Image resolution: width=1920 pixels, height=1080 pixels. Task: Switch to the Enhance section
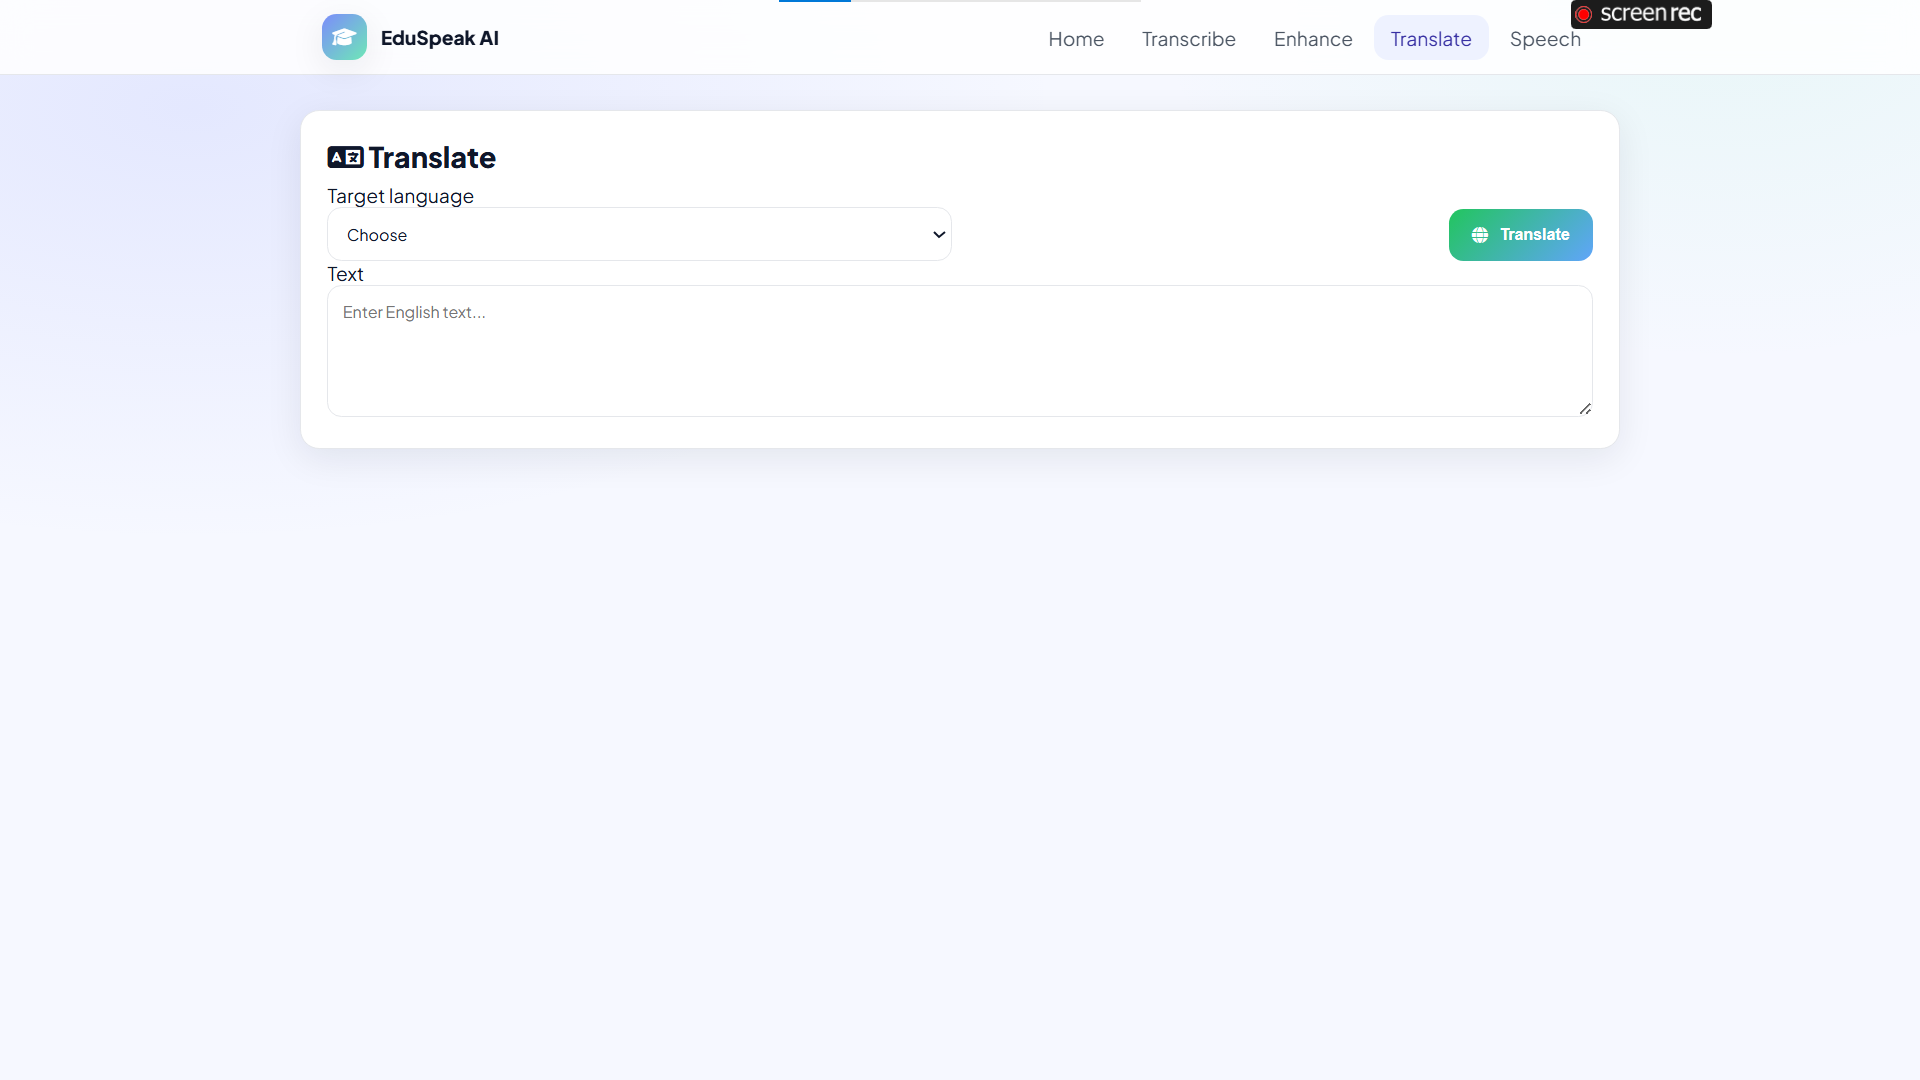1312,39
